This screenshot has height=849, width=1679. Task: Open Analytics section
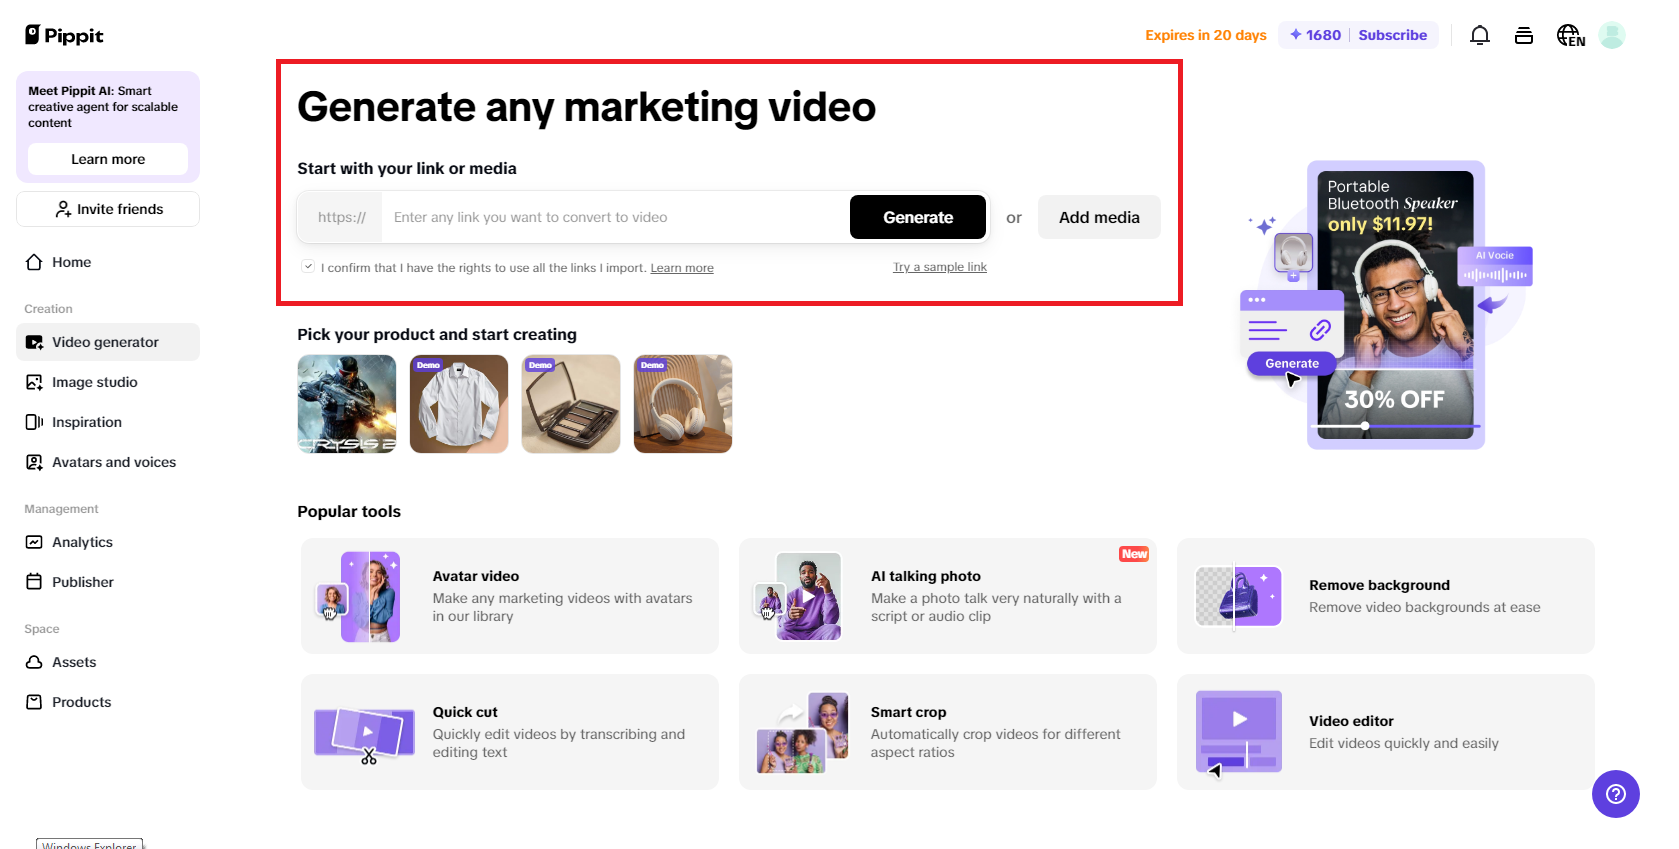click(108, 542)
